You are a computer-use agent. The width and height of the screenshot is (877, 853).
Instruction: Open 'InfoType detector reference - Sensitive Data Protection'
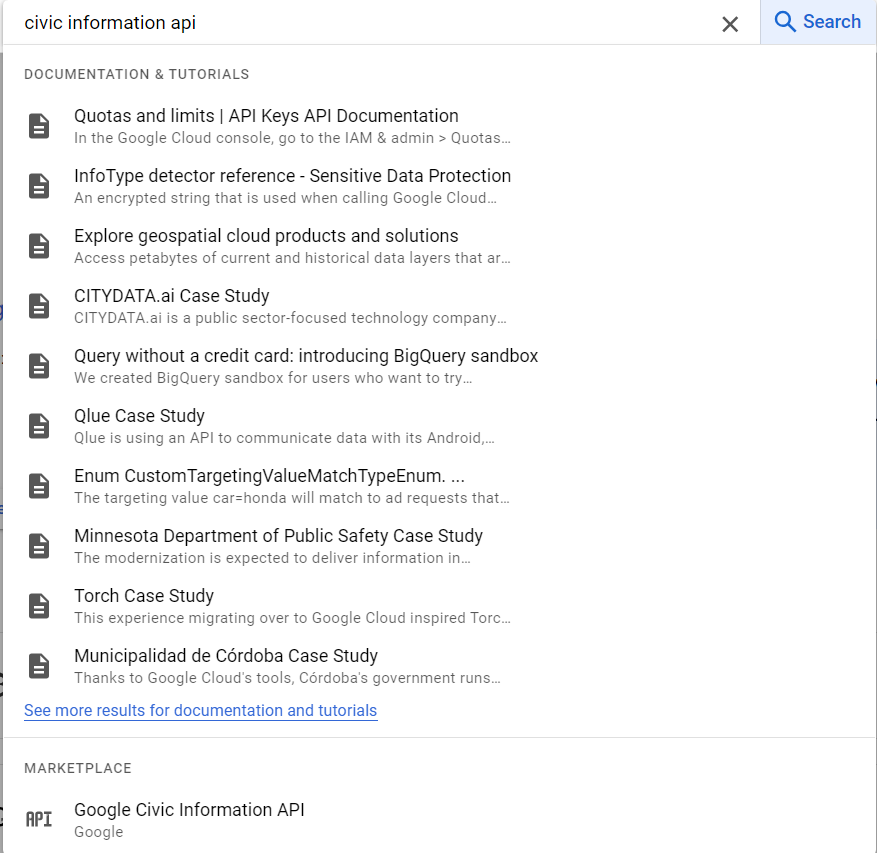click(293, 176)
